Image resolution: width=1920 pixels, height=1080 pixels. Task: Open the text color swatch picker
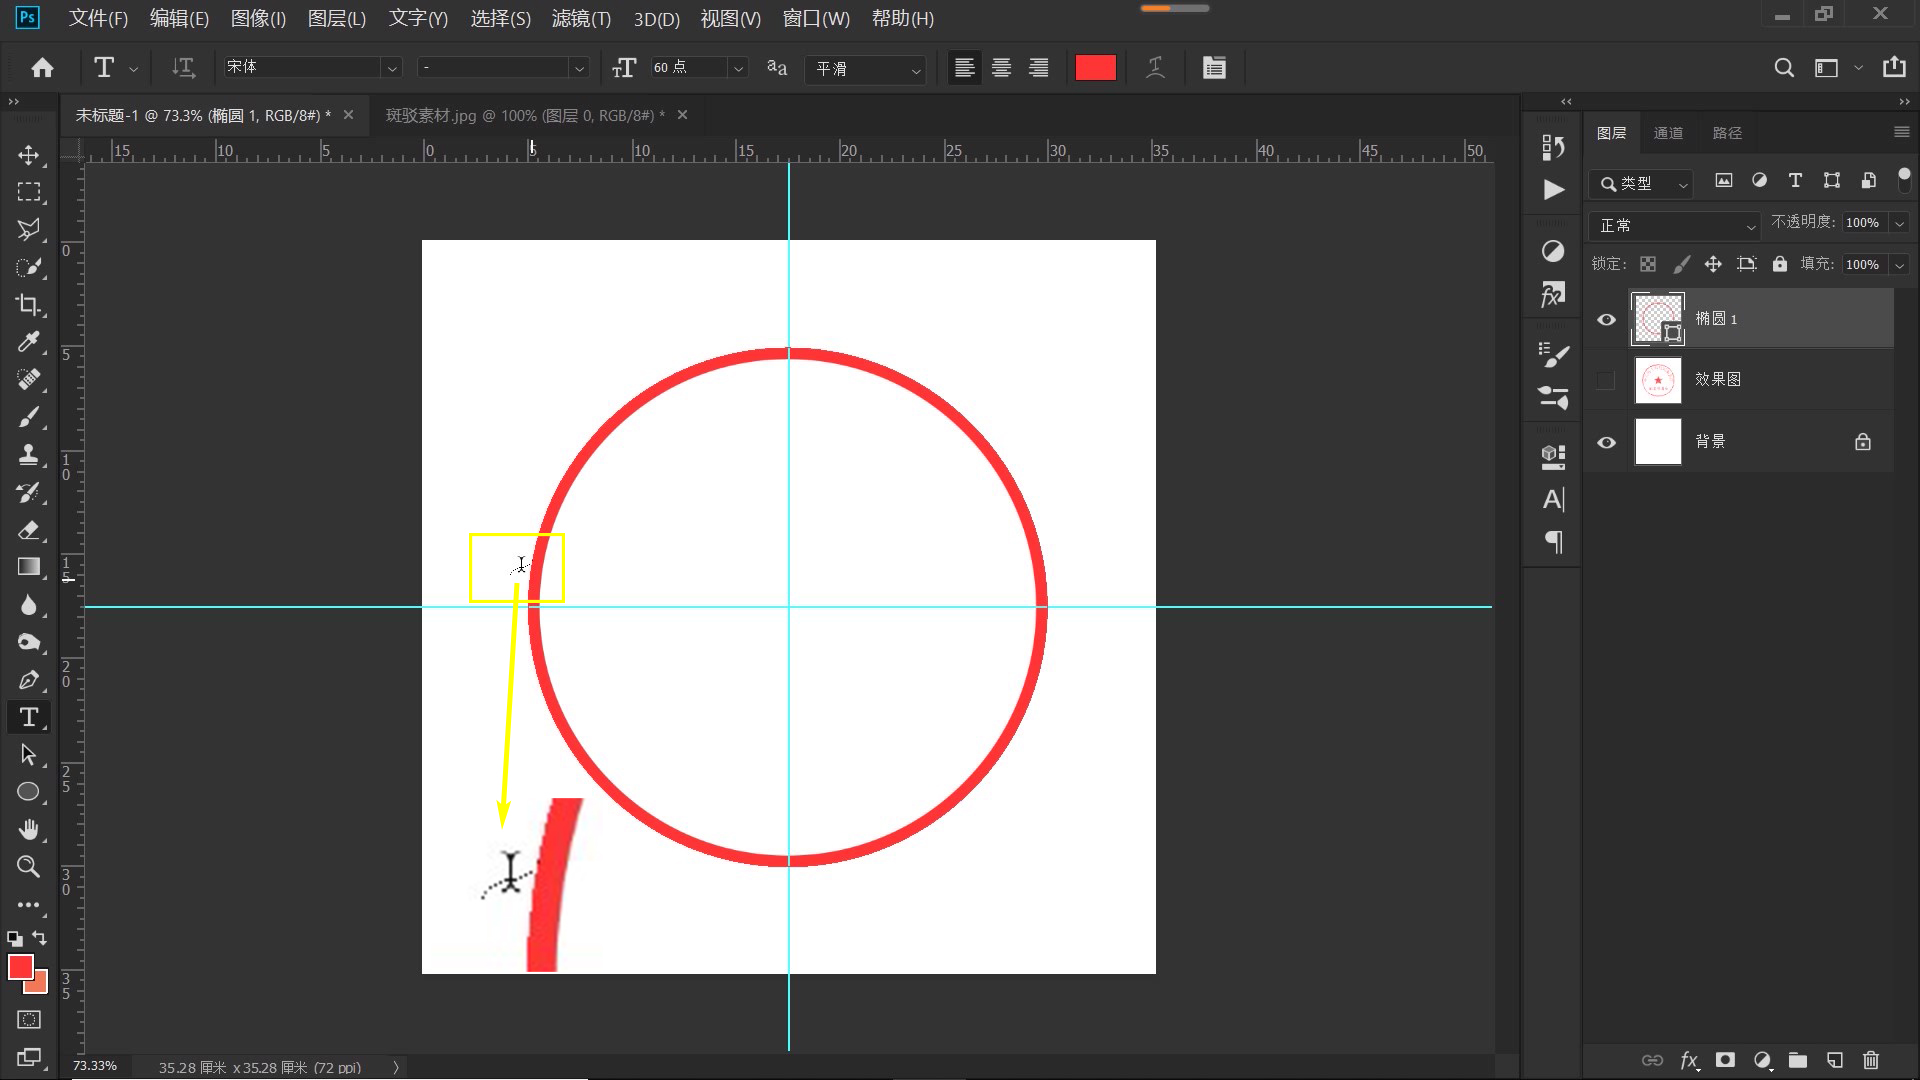coord(1095,67)
